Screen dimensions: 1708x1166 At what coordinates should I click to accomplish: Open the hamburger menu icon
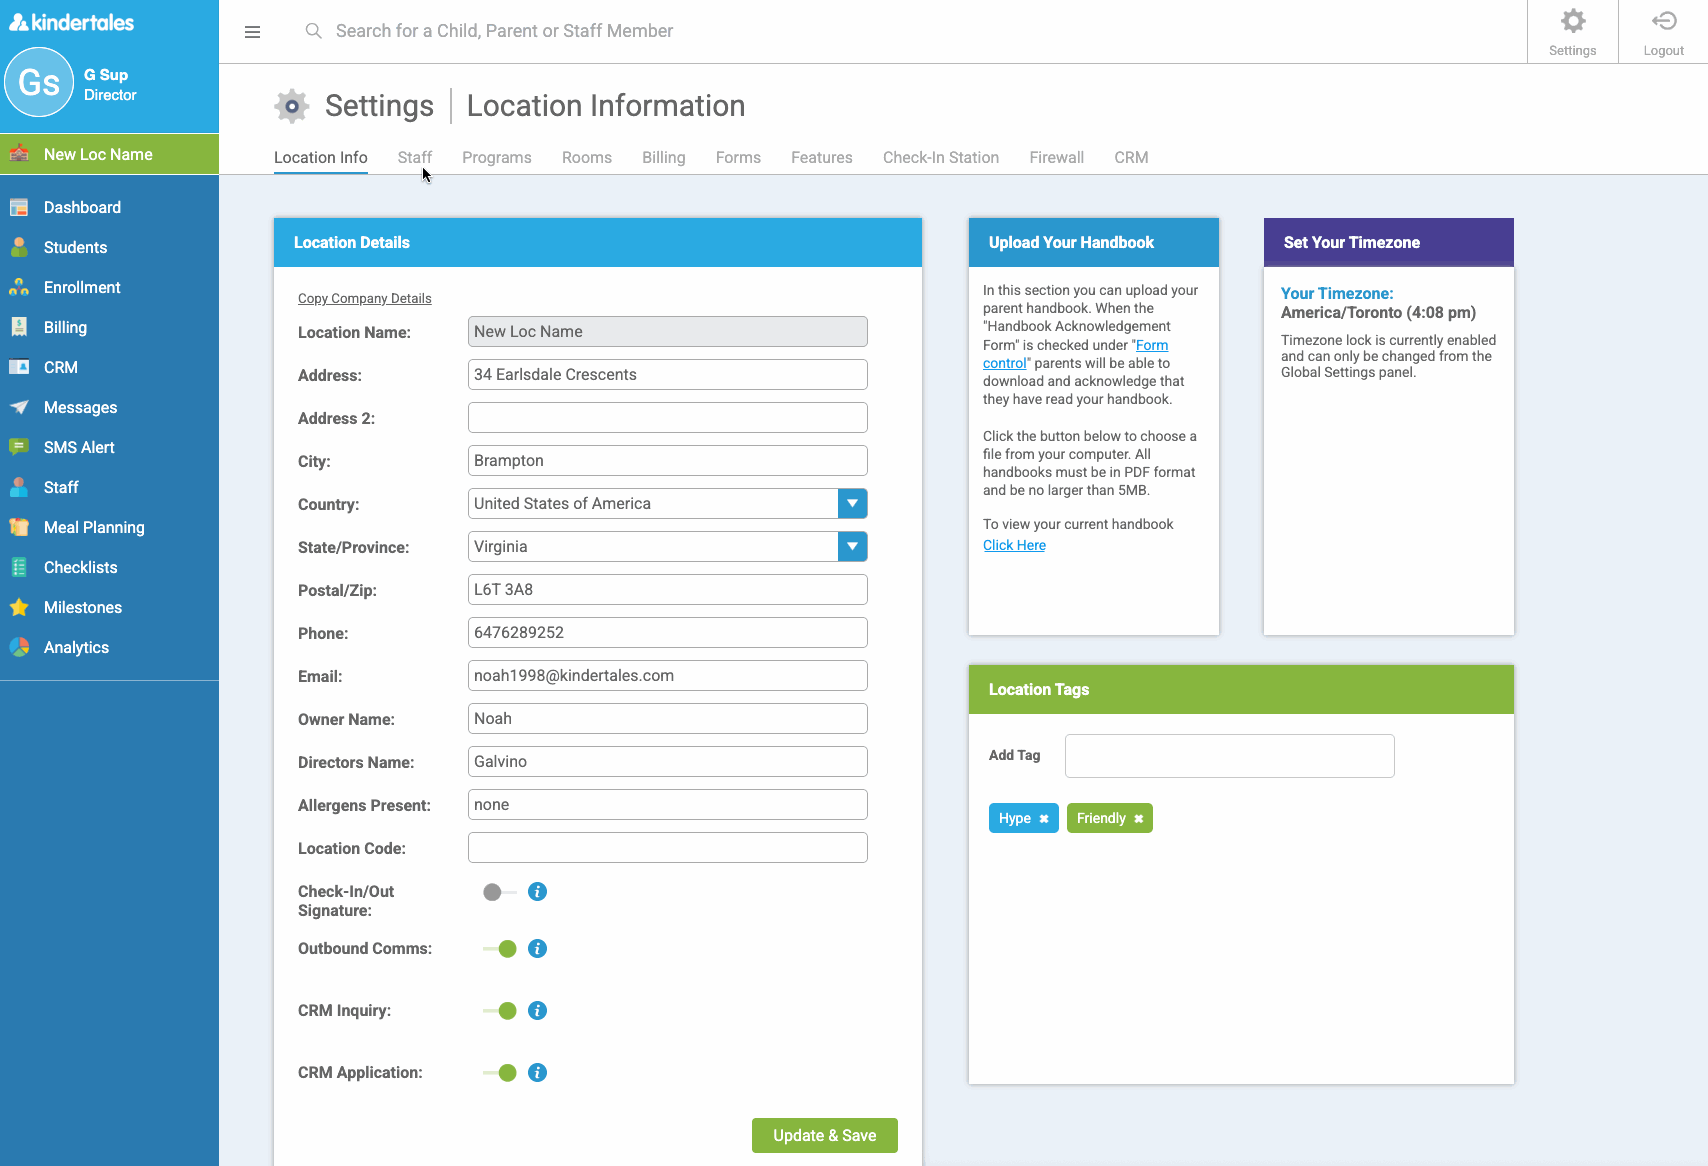tap(252, 32)
